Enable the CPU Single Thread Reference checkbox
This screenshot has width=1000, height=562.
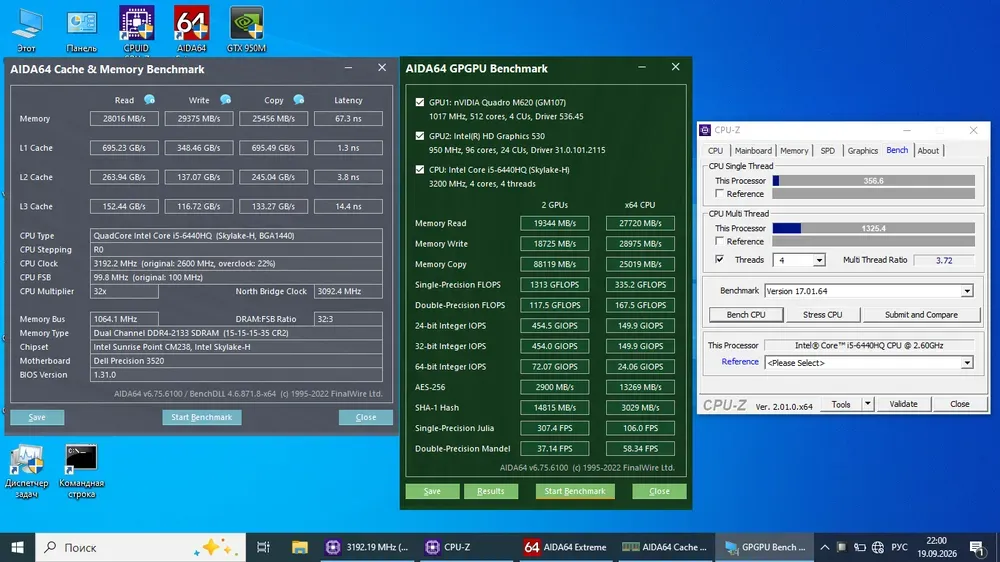click(x=719, y=194)
